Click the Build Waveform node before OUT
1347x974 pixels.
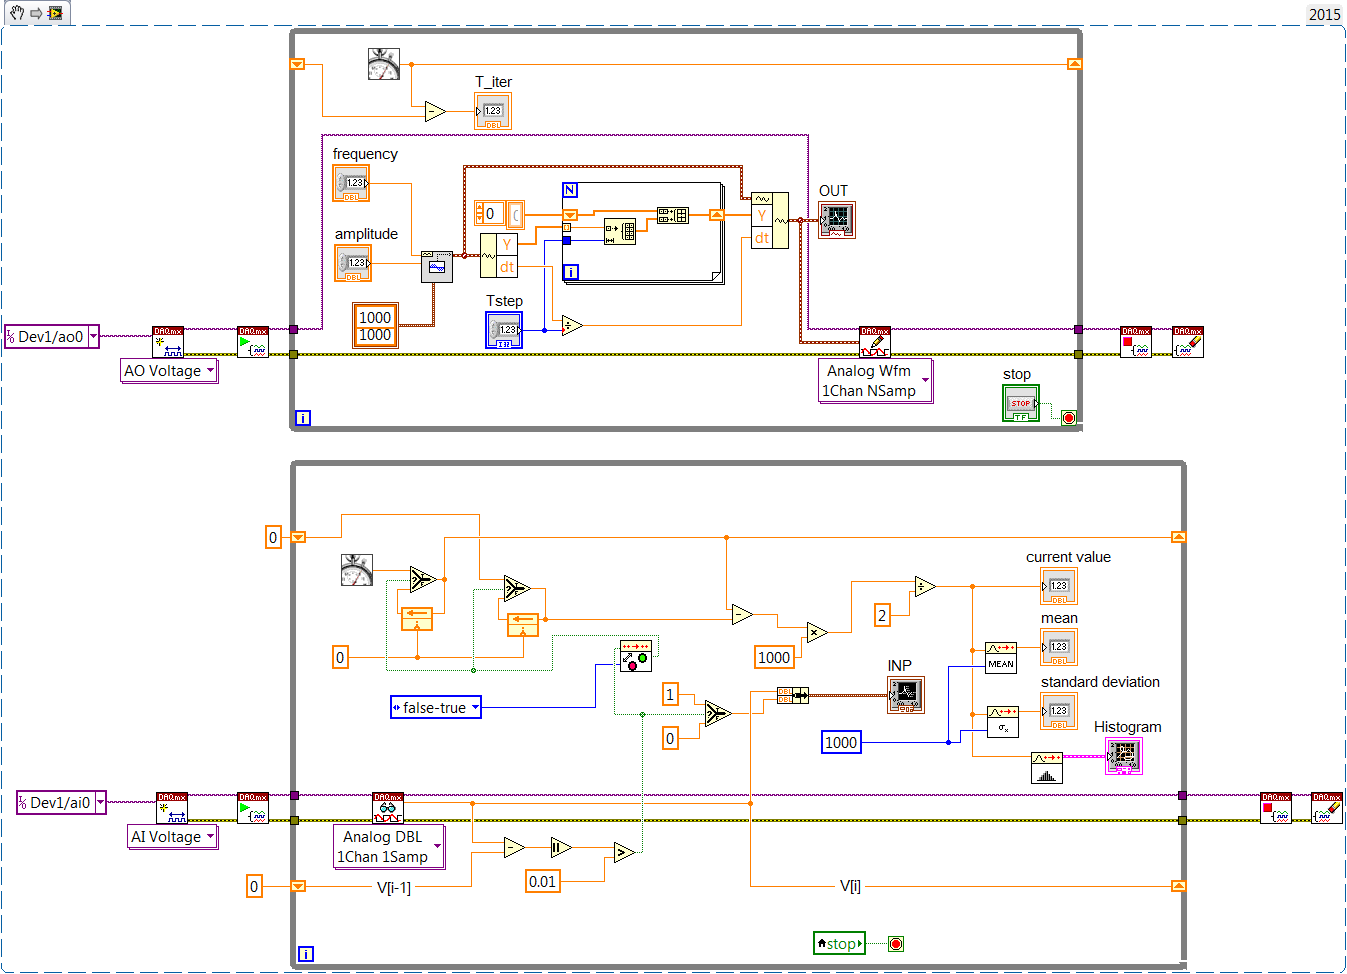770,220
